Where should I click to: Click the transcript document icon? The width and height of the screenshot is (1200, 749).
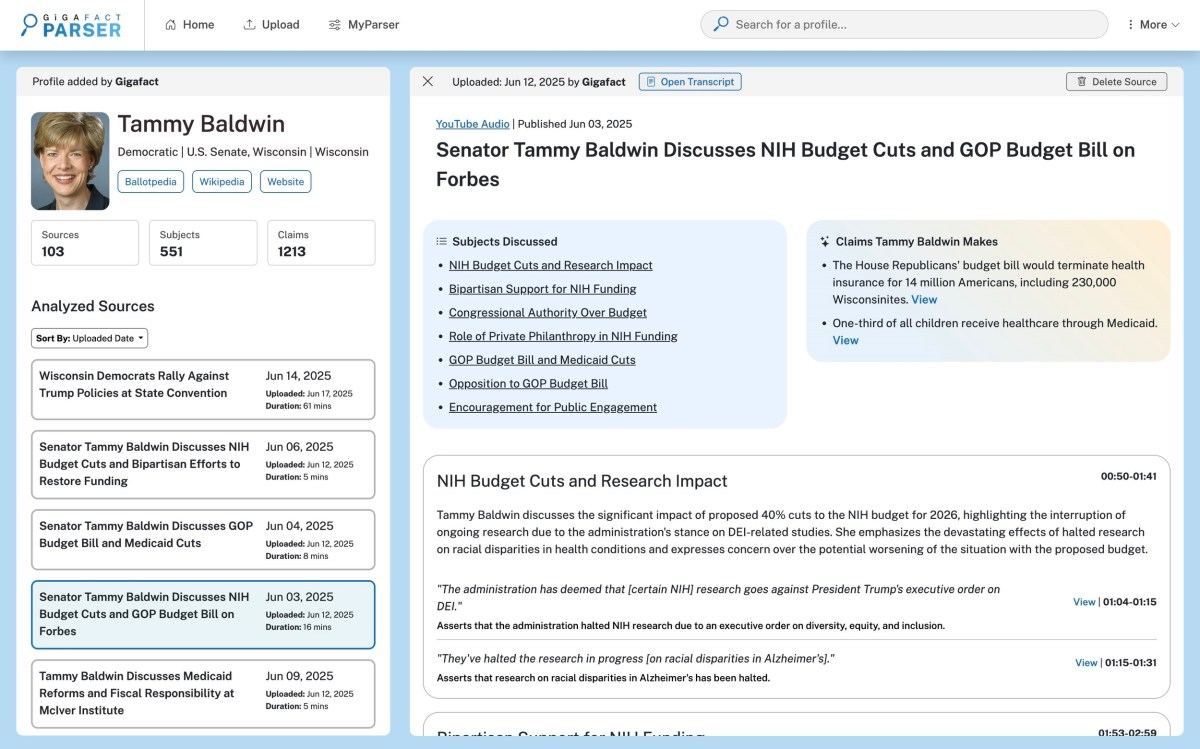tap(650, 82)
